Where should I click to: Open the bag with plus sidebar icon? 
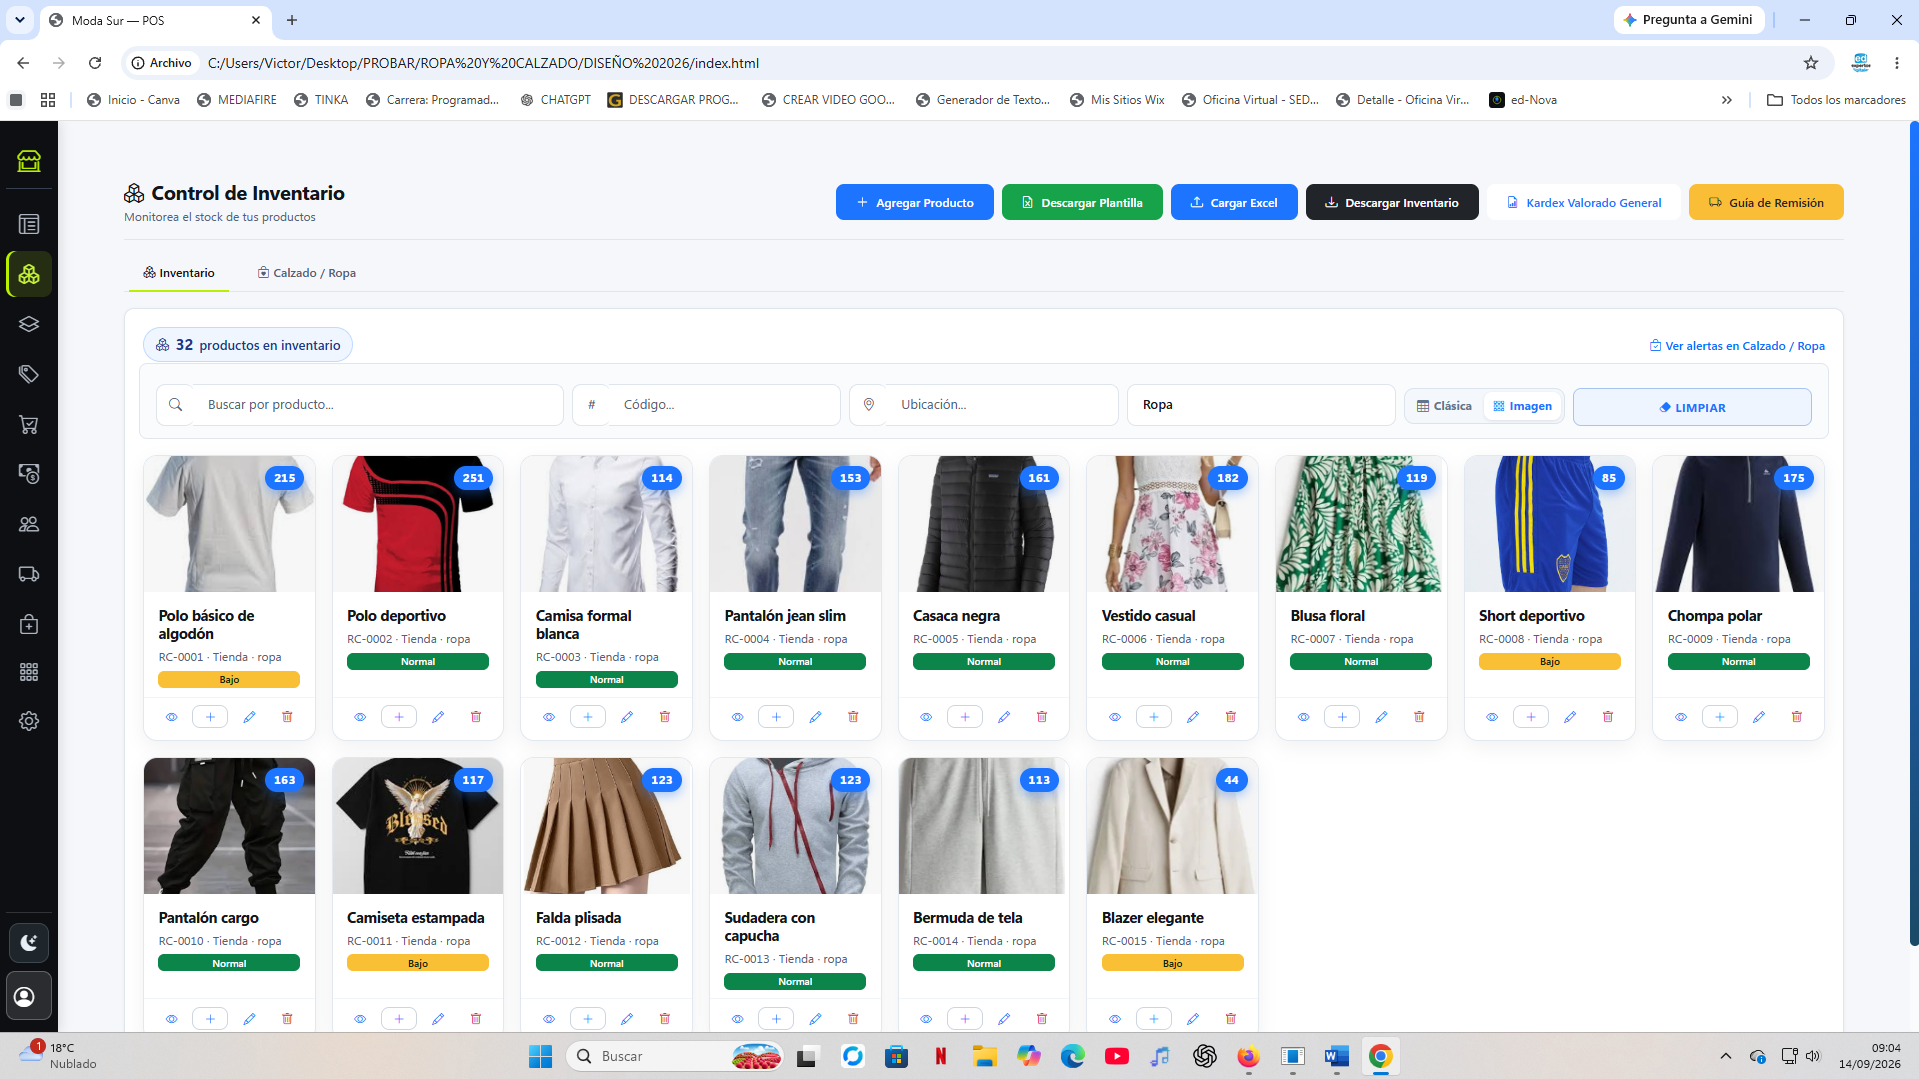pos(29,624)
